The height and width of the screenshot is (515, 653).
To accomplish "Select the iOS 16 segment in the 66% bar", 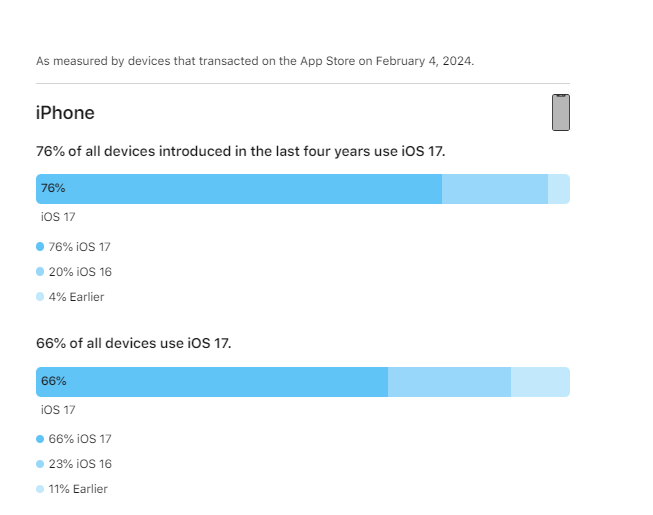I will 449,382.
